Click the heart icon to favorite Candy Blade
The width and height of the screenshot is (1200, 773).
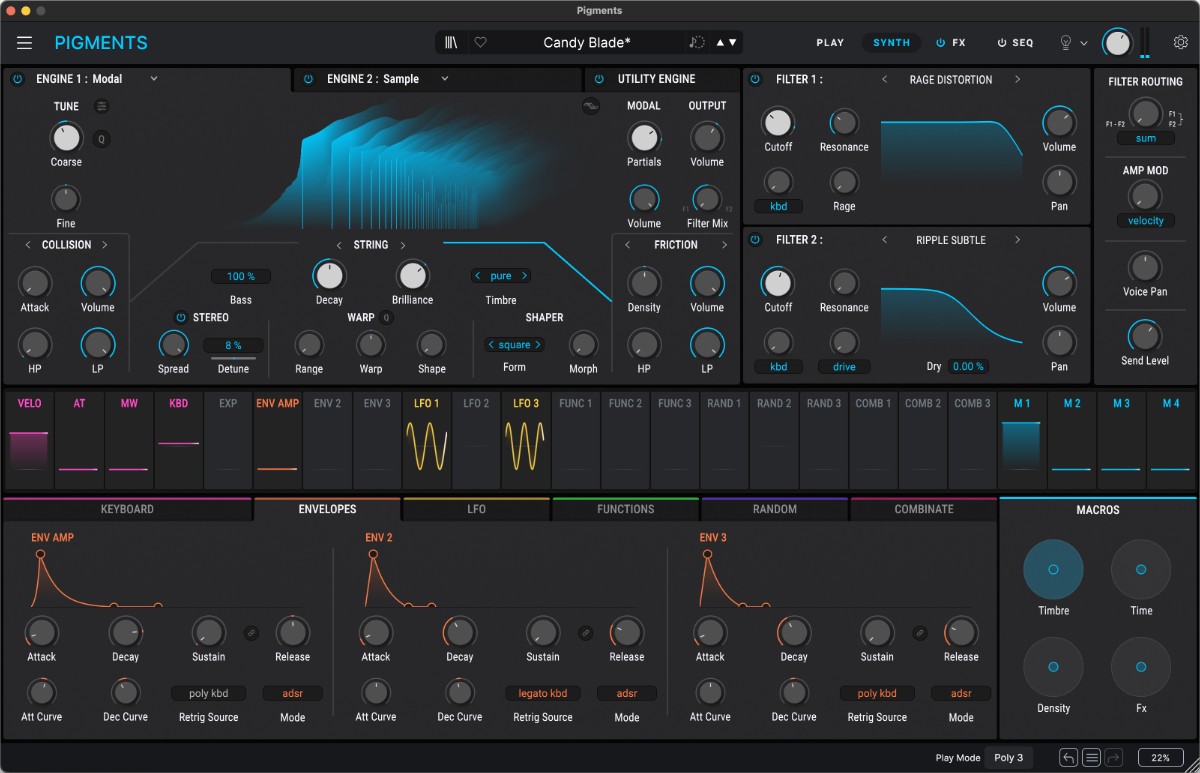tap(480, 42)
